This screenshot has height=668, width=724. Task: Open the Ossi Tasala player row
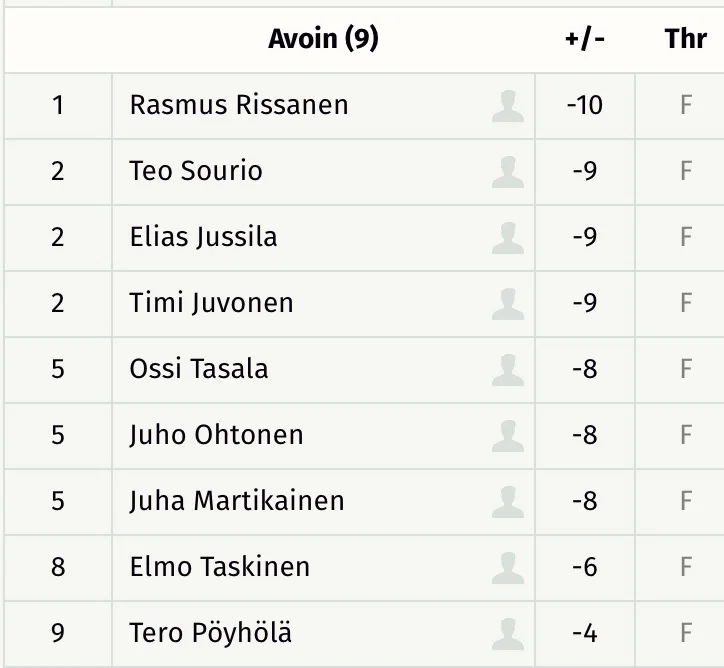[199, 369]
